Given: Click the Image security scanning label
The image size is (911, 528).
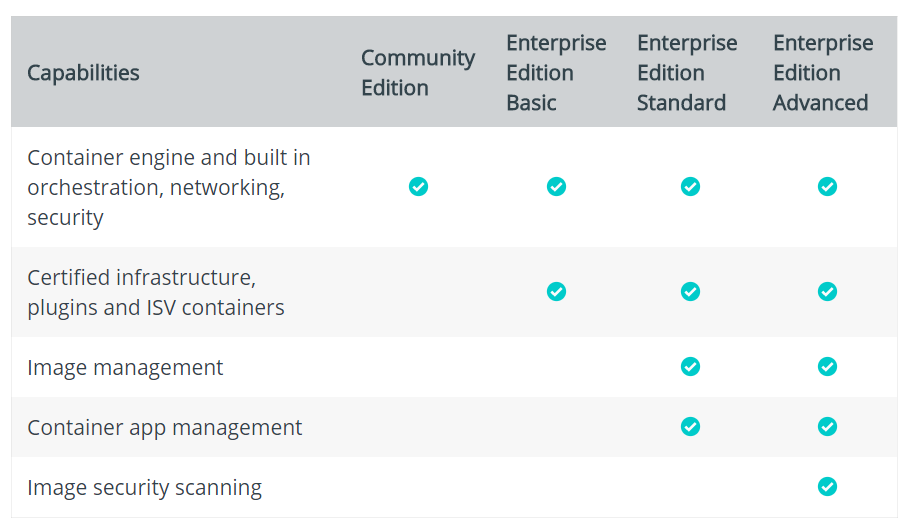Looking at the screenshot, I should pos(144,487).
